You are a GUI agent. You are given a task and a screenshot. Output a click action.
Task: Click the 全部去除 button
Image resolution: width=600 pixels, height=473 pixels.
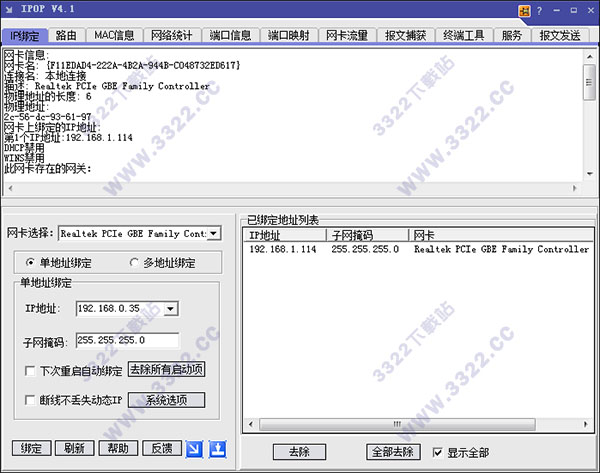pyautogui.click(x=393, y=452)
